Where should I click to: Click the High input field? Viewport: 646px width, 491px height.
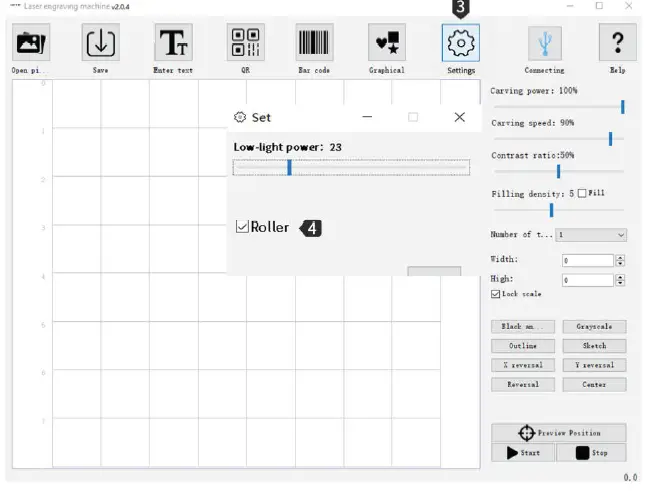coord(588,280)
